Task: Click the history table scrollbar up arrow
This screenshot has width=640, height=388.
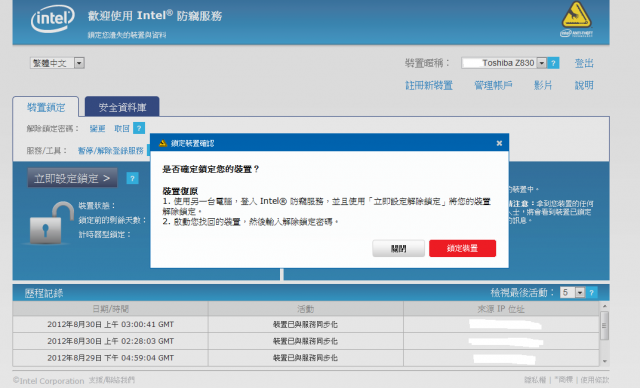Action: click(x=604, y=306)
